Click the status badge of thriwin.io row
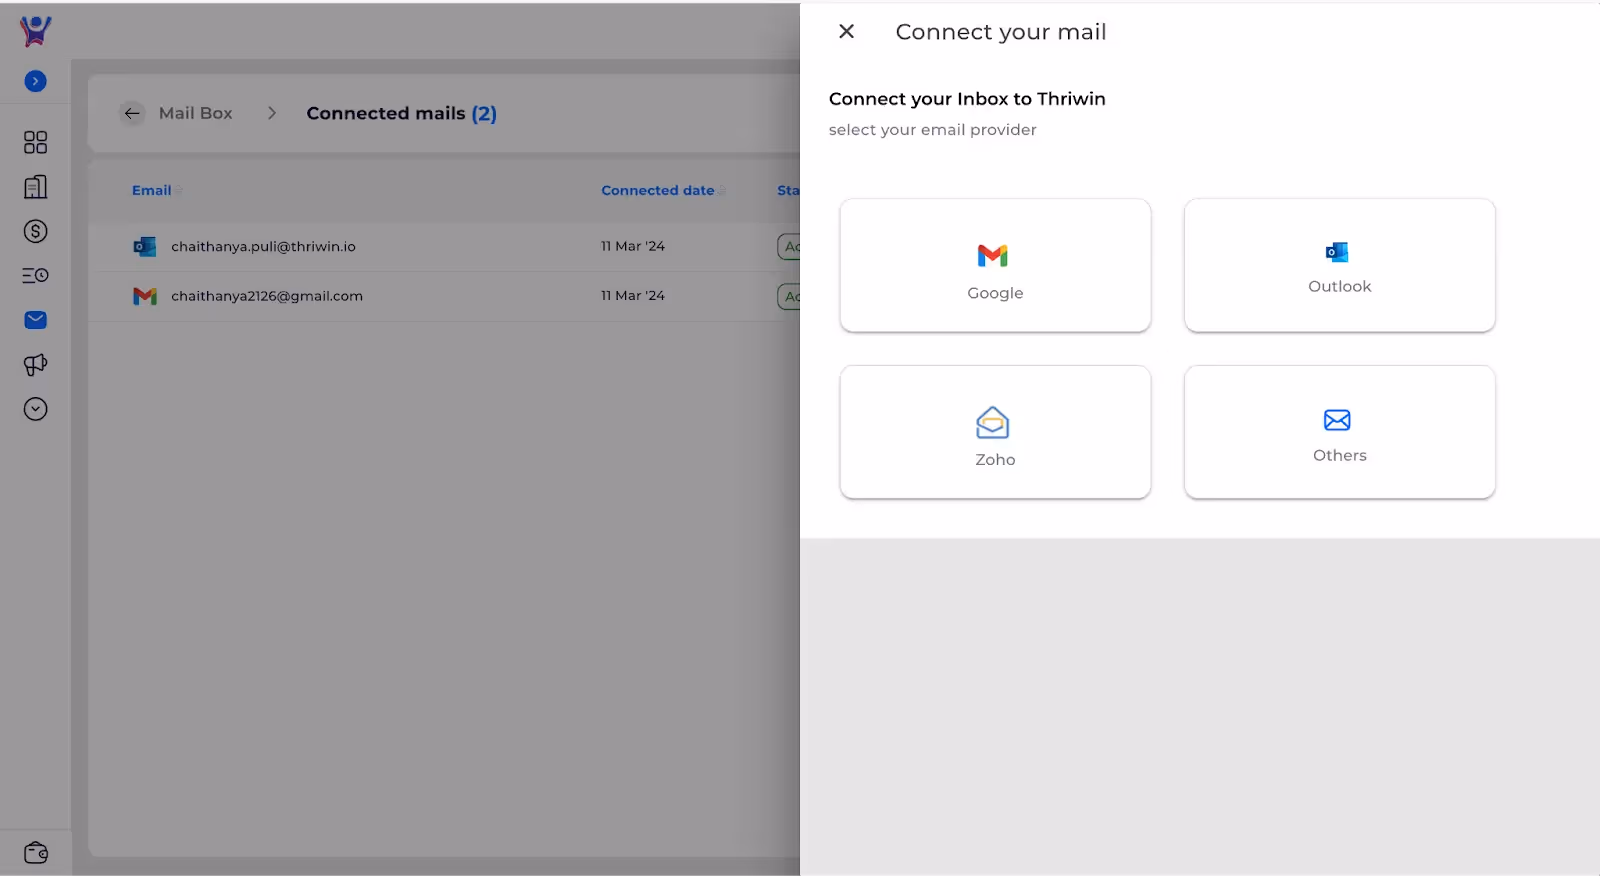 (789, 246)
